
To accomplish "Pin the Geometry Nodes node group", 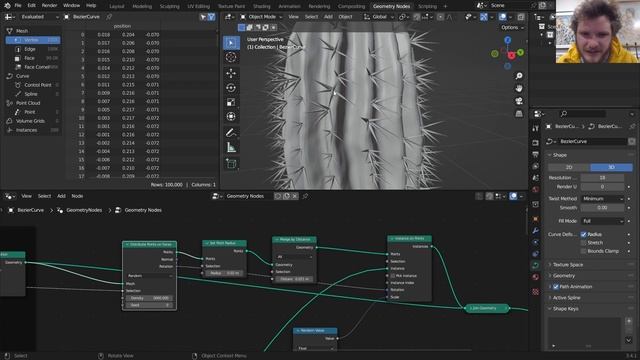I will (x=305, y=196).
